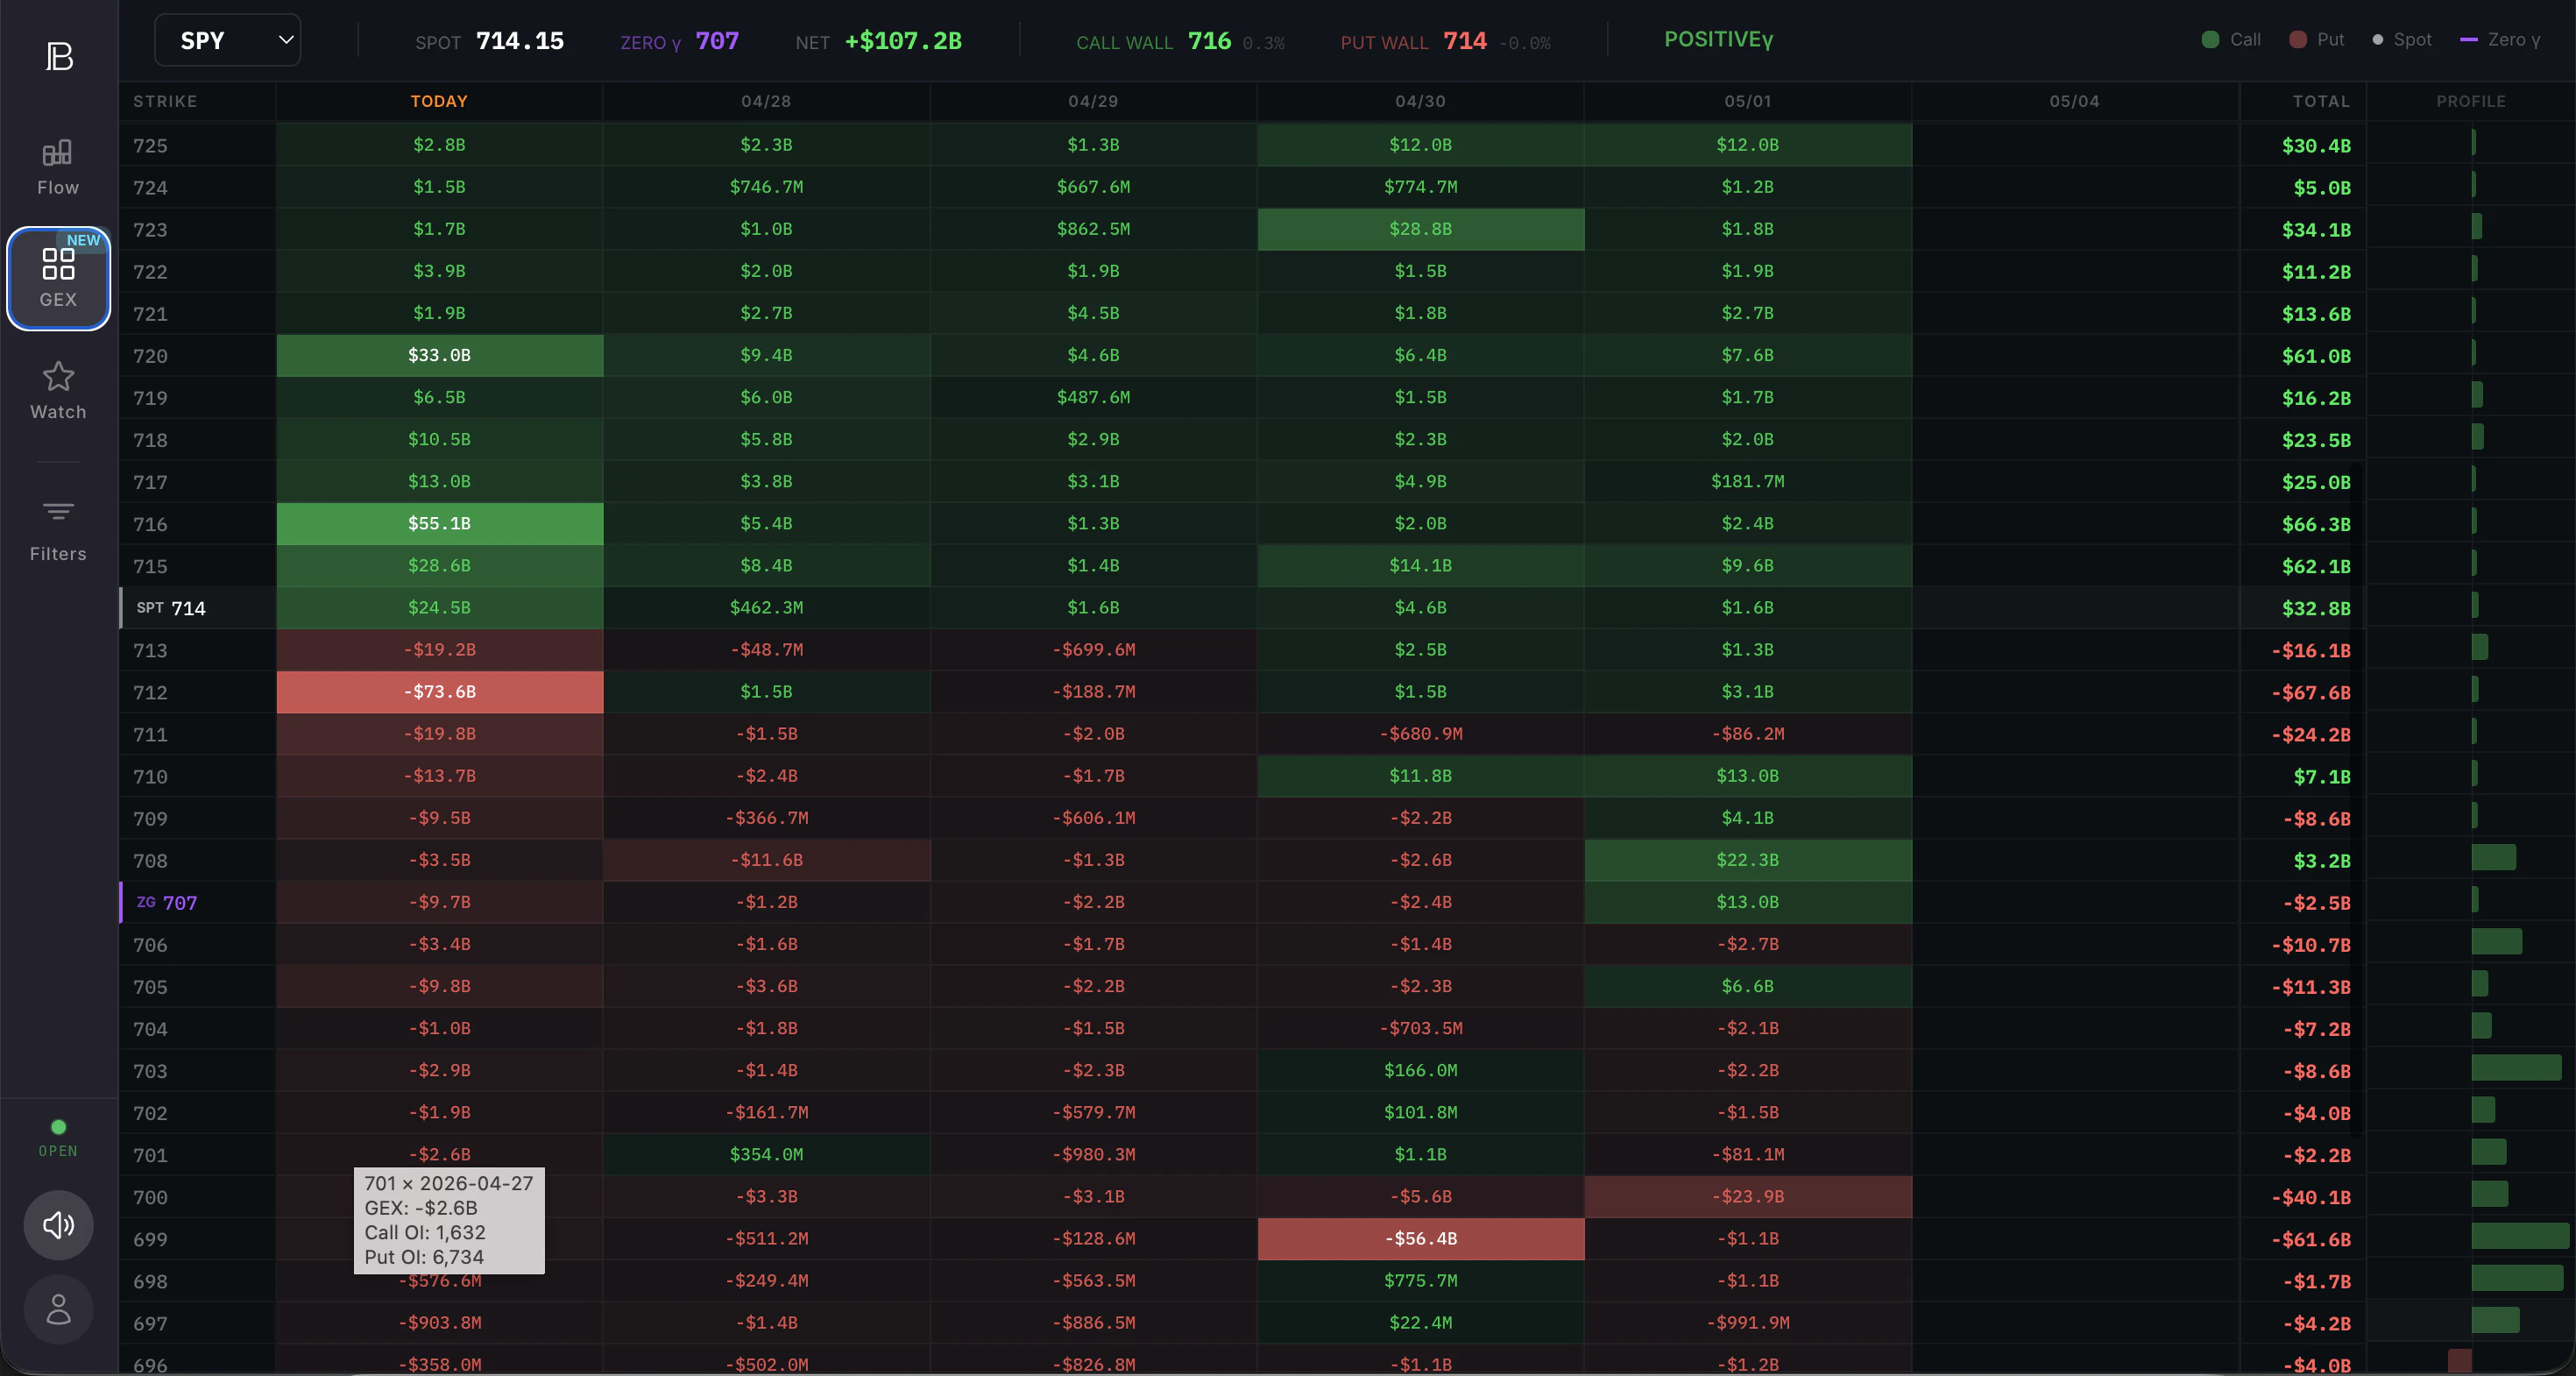Click the green market OPEN status indicator

(58, 1138)
